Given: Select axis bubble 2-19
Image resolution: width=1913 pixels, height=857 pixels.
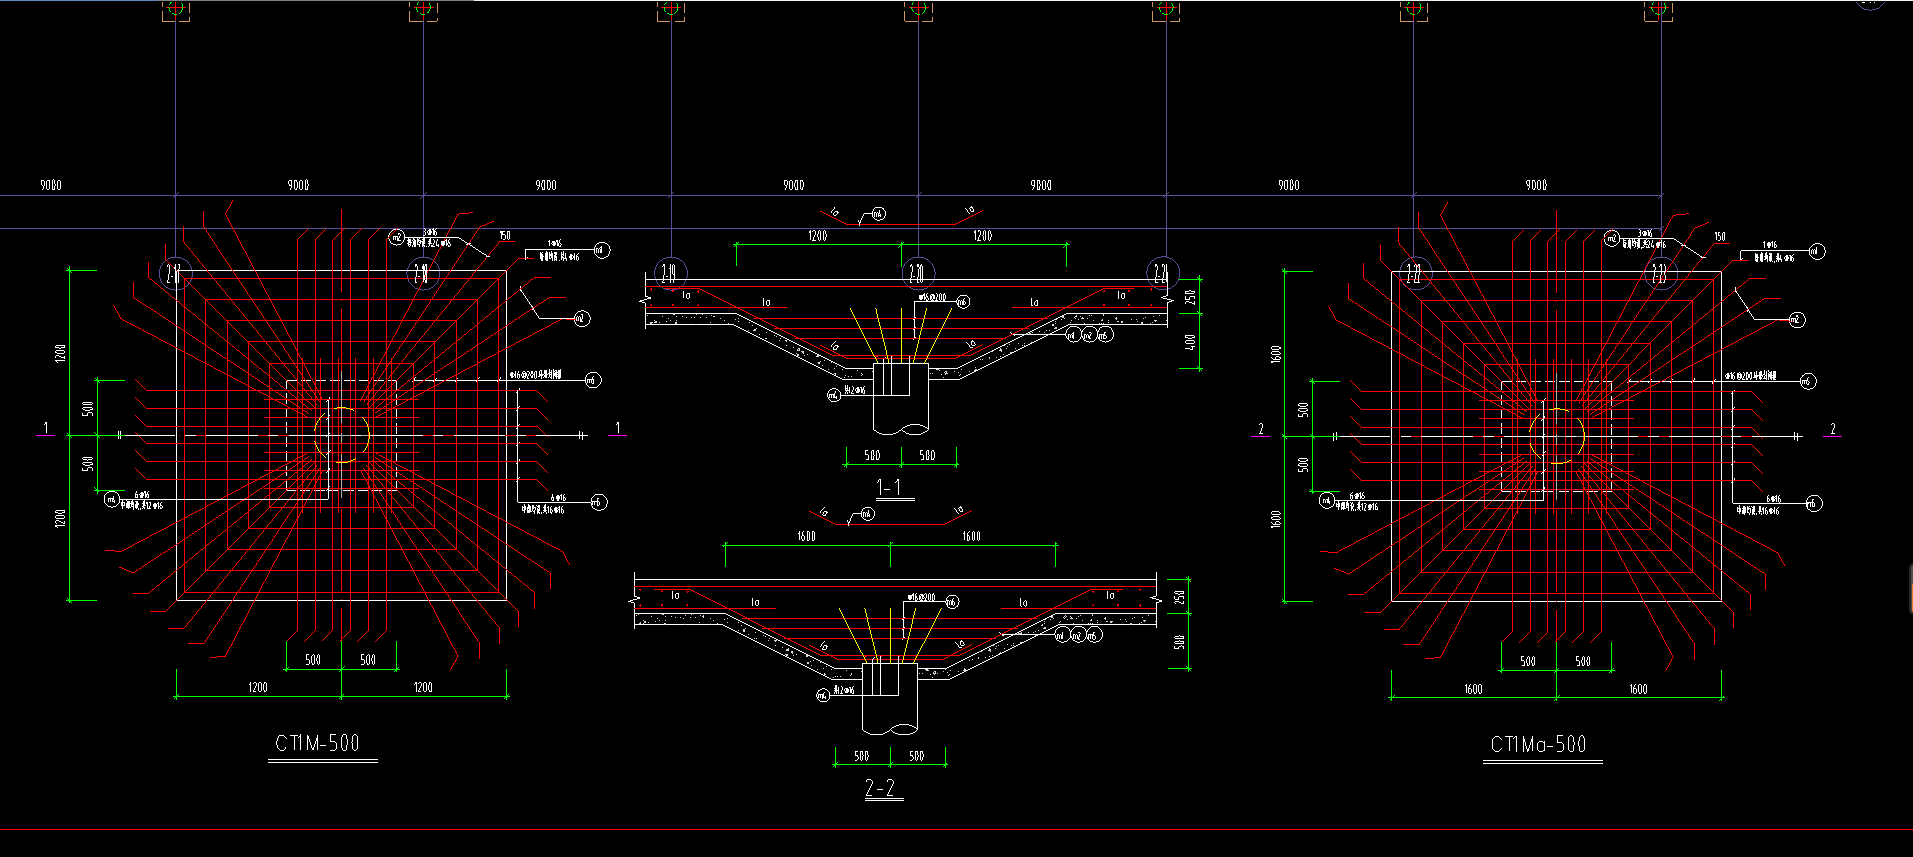Looking at the screenshot, I should pos(669,272).
